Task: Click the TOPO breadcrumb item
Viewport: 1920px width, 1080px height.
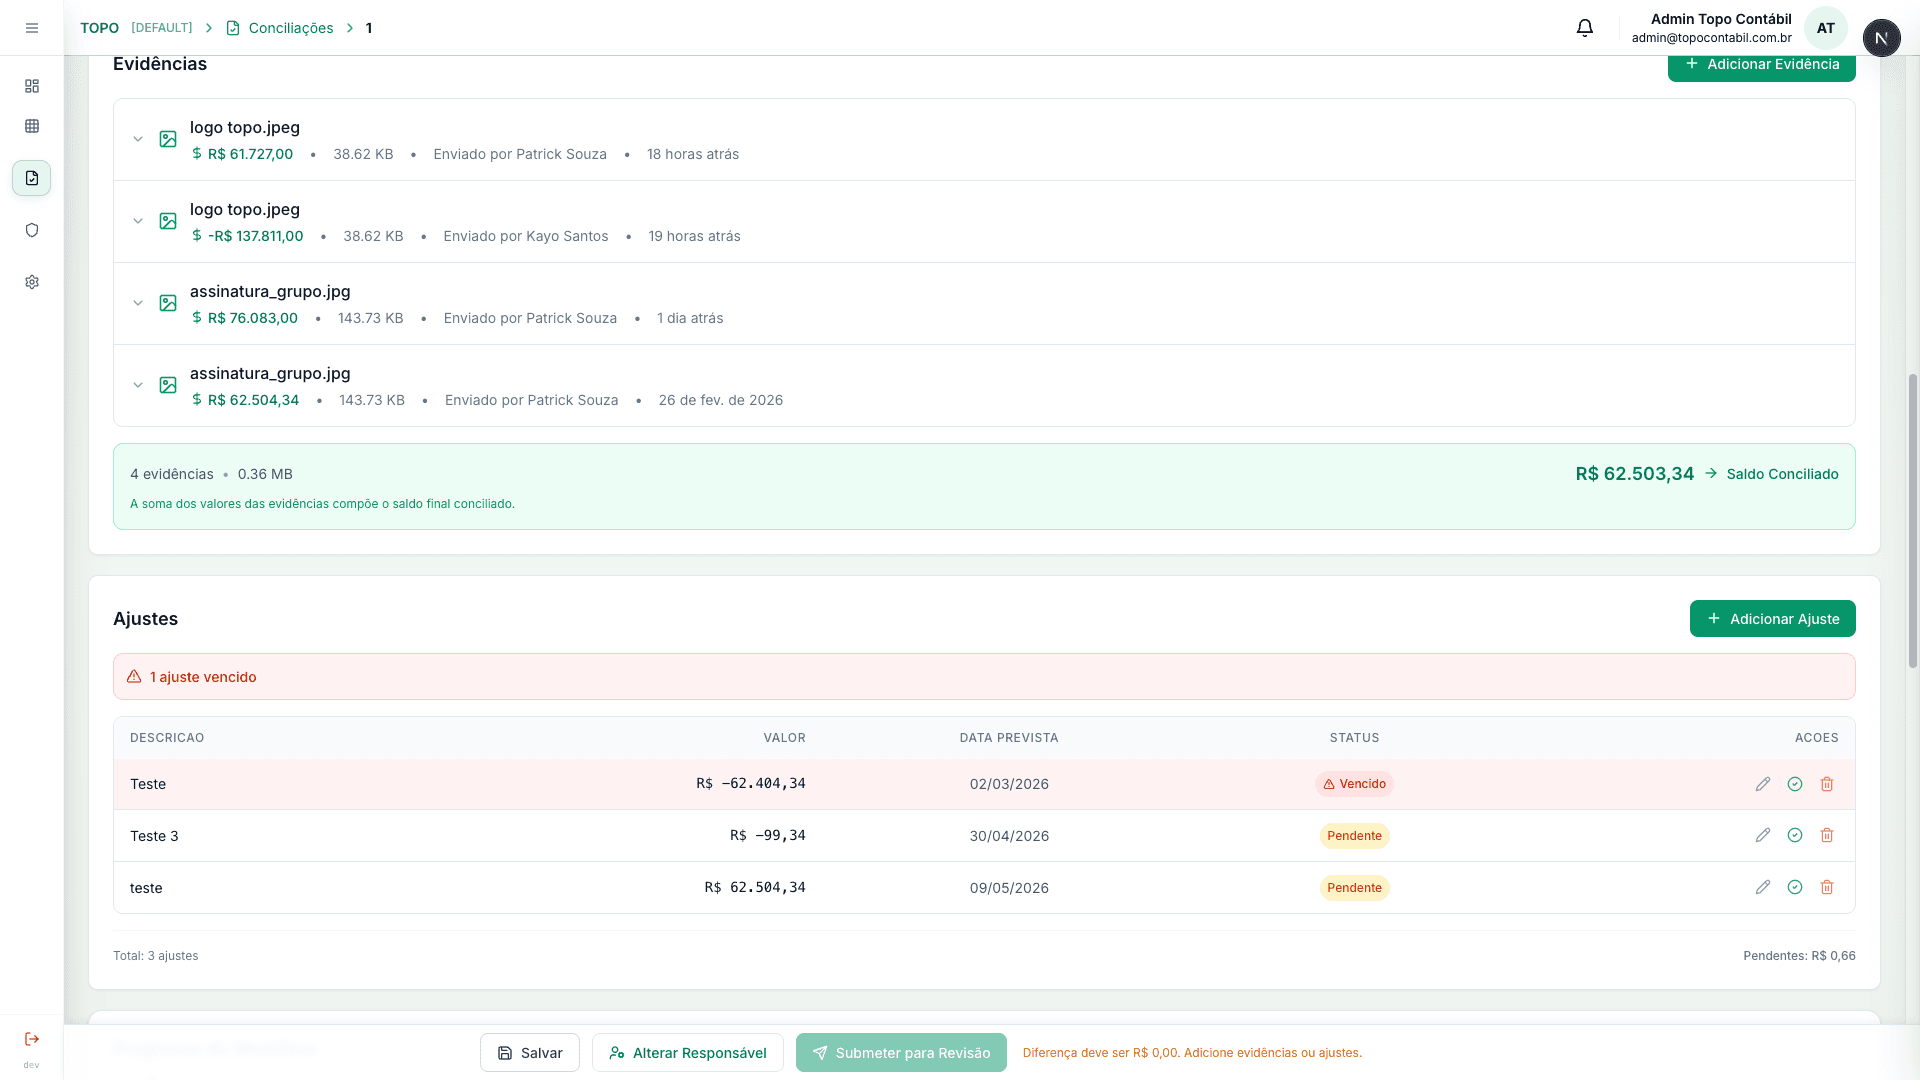Action: click(99, 28)
